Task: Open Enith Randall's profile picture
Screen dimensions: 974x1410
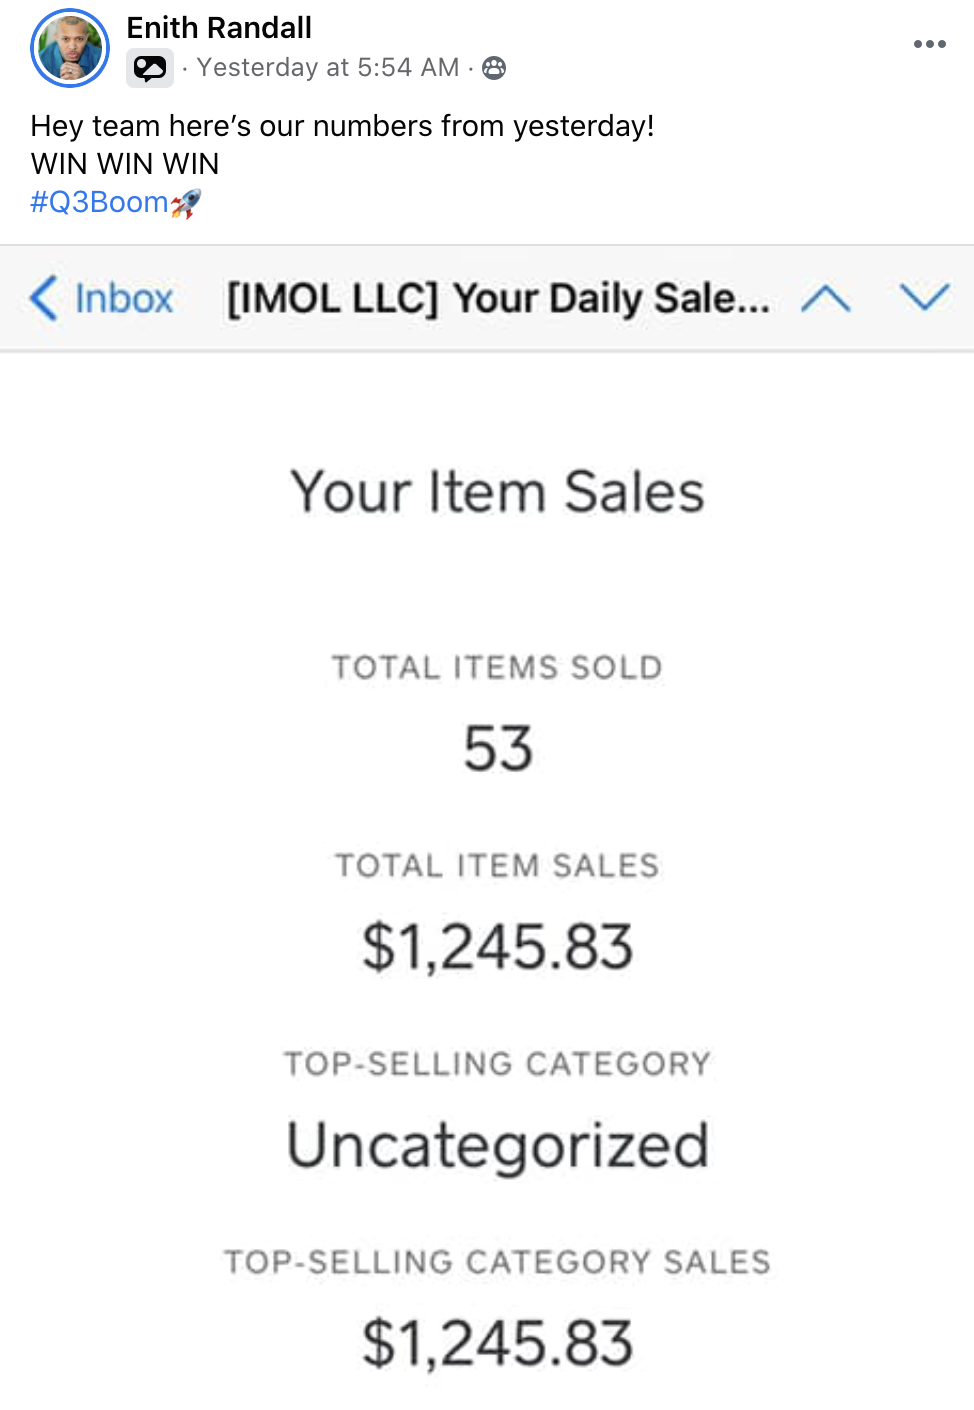Action: 70,48
